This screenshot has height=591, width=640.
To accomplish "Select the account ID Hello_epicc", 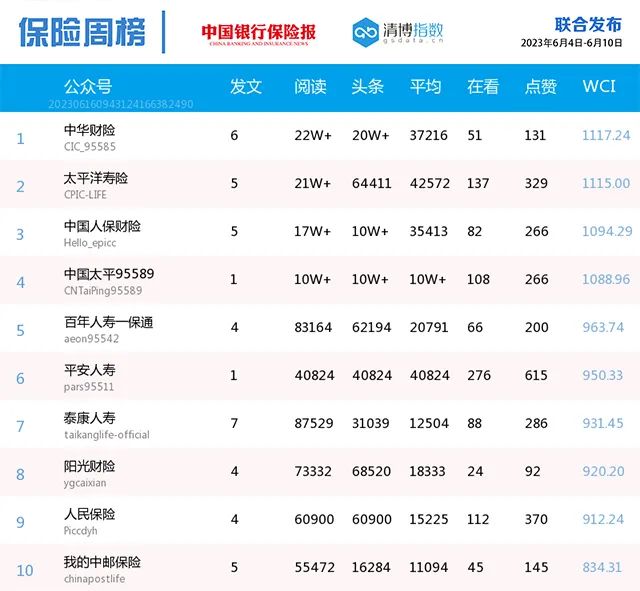I will pyautogui.click(x=90, y=243).
